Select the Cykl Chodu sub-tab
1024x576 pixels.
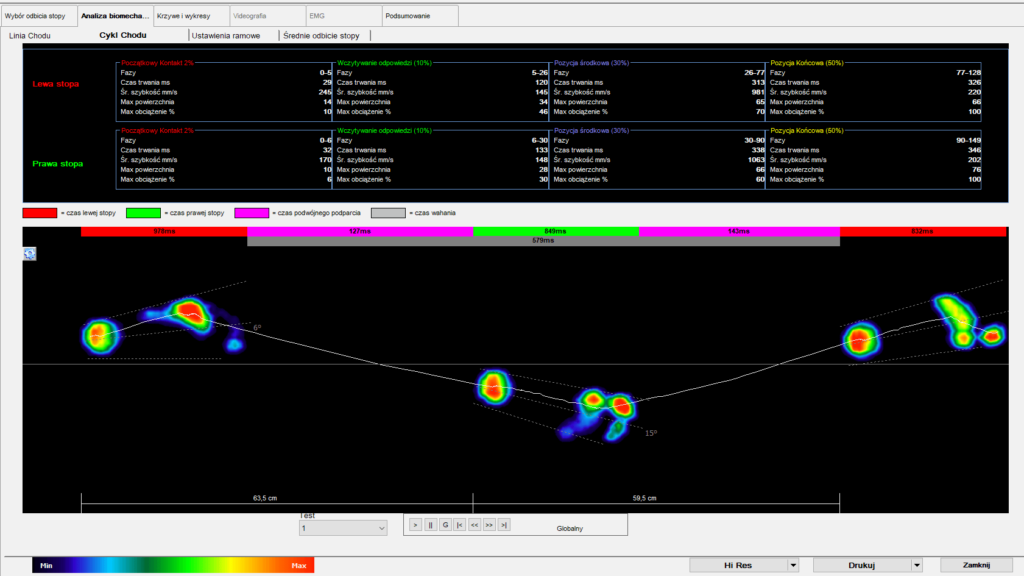[x=123, y=35]
